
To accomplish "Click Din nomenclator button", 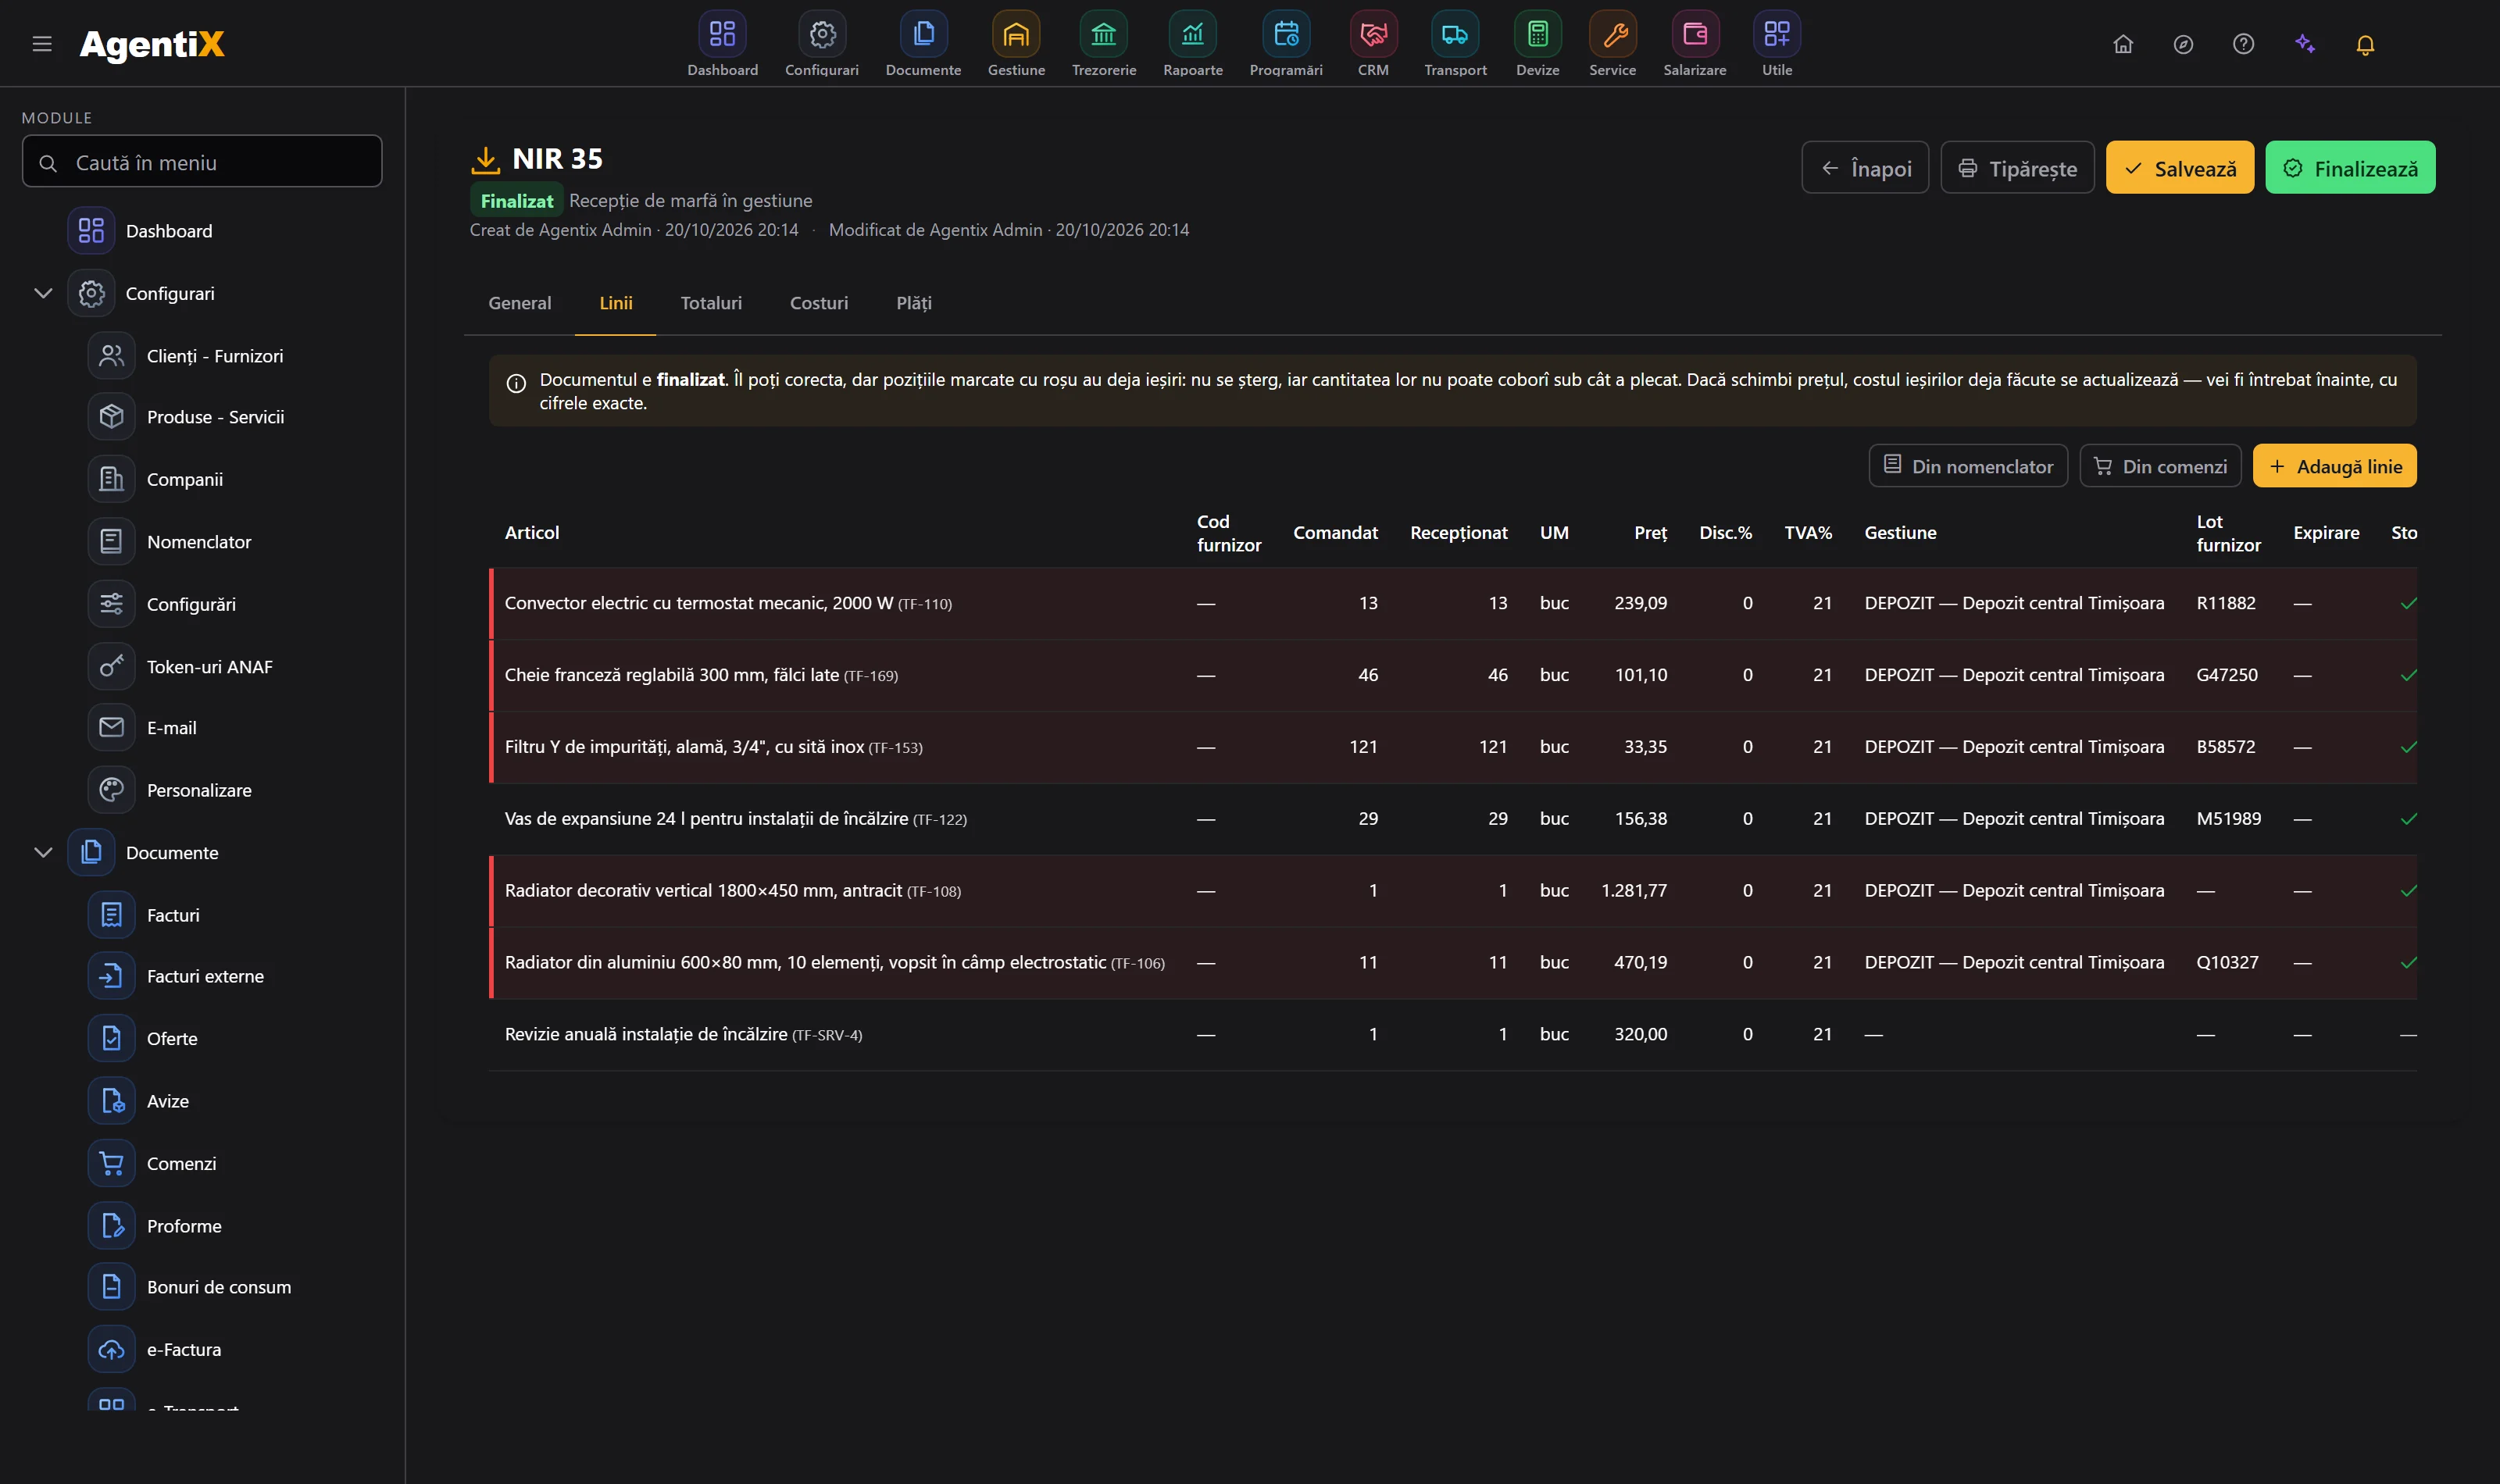I will click(x=1967, y=466).
